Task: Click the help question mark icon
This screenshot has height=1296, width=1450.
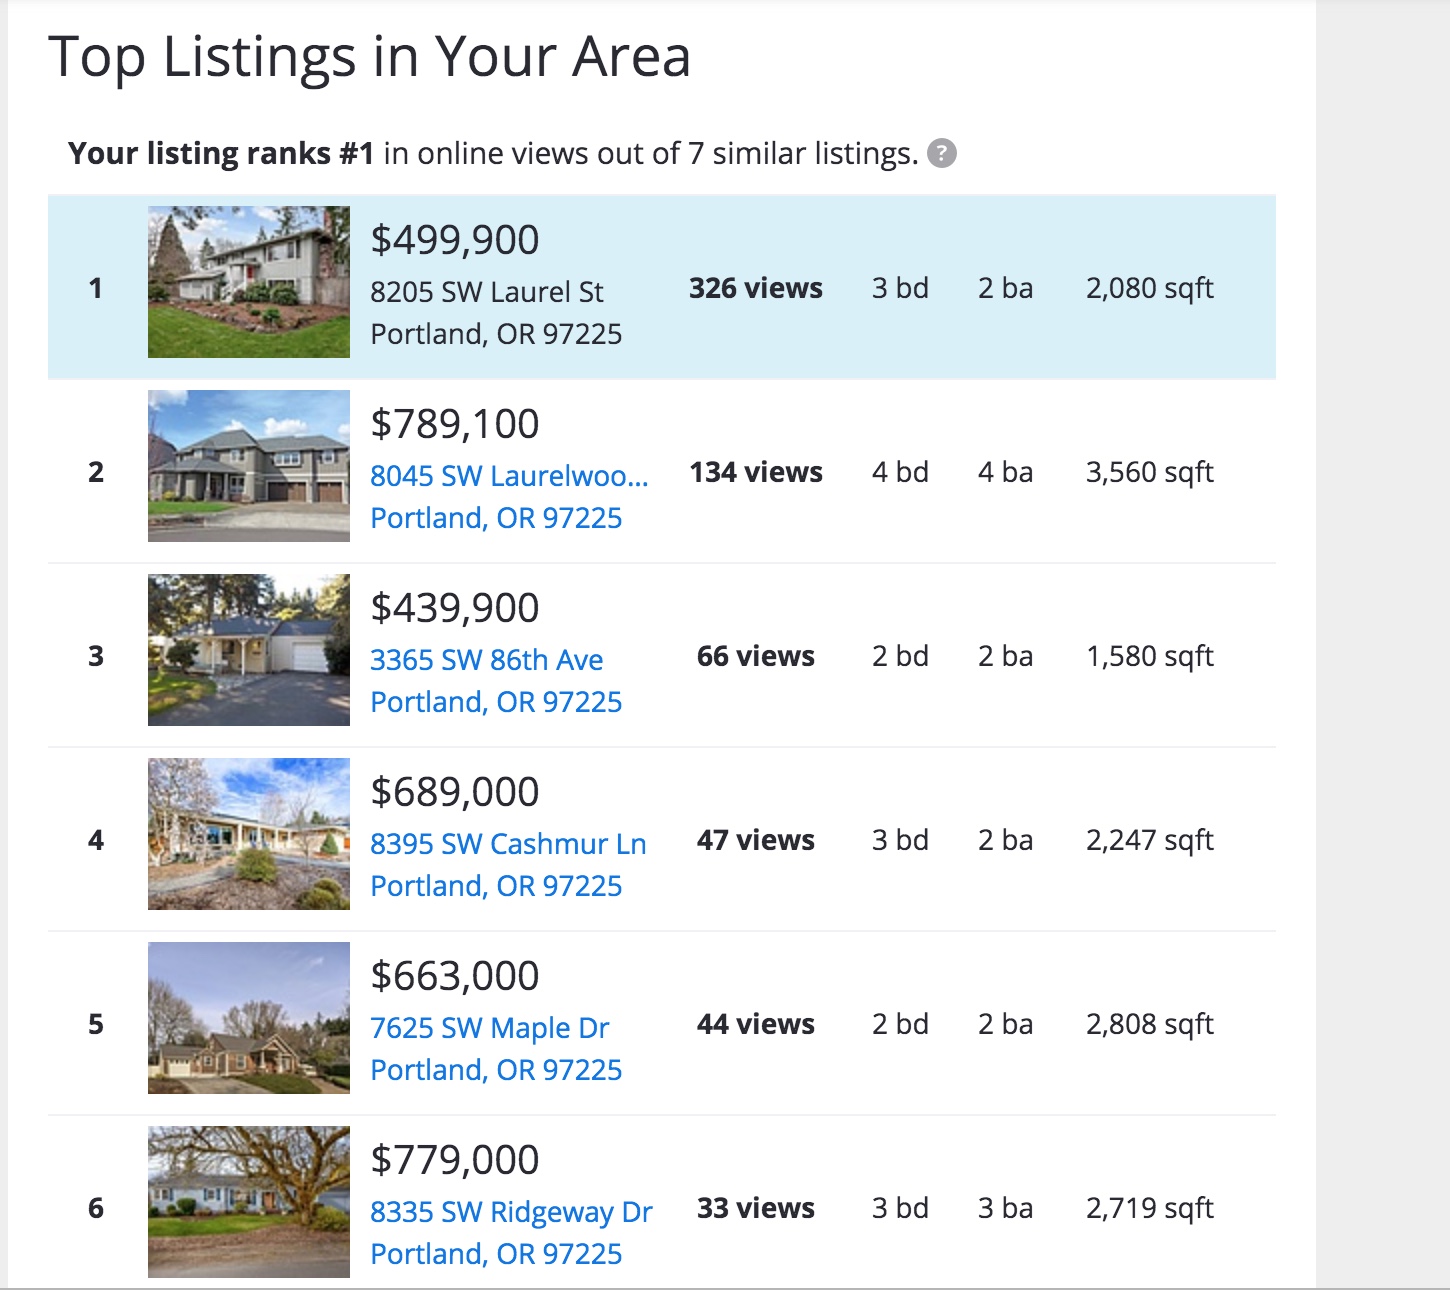Action: [942, 154]
